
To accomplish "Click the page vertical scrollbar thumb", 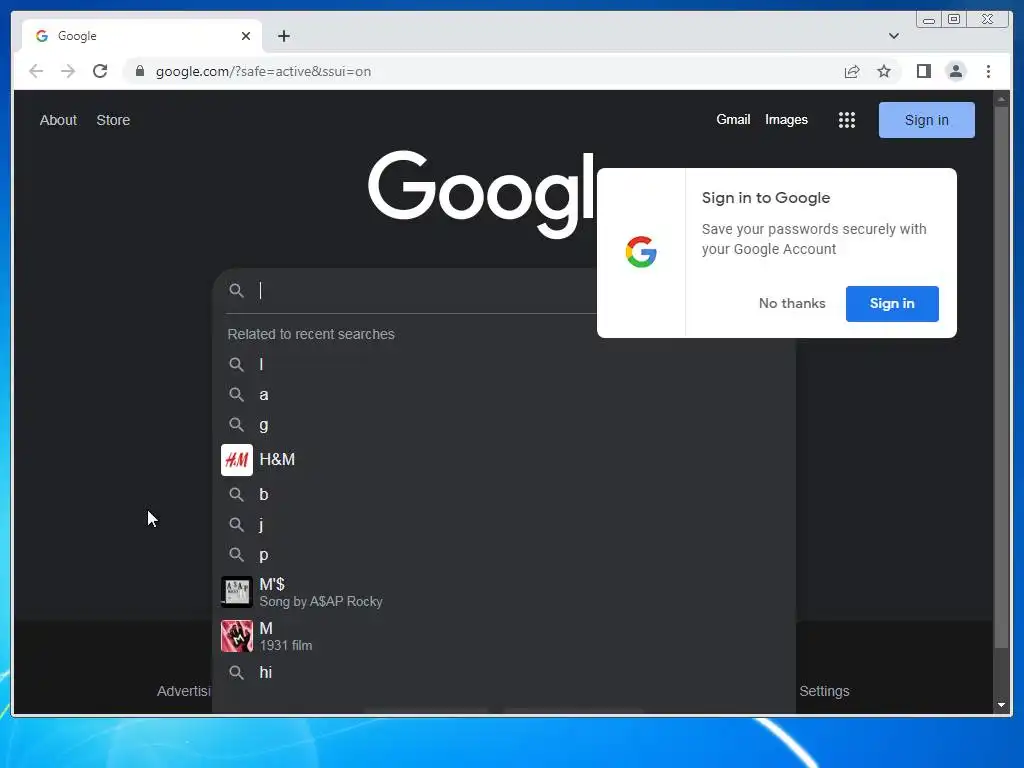I will click(x=1001, y=377).
